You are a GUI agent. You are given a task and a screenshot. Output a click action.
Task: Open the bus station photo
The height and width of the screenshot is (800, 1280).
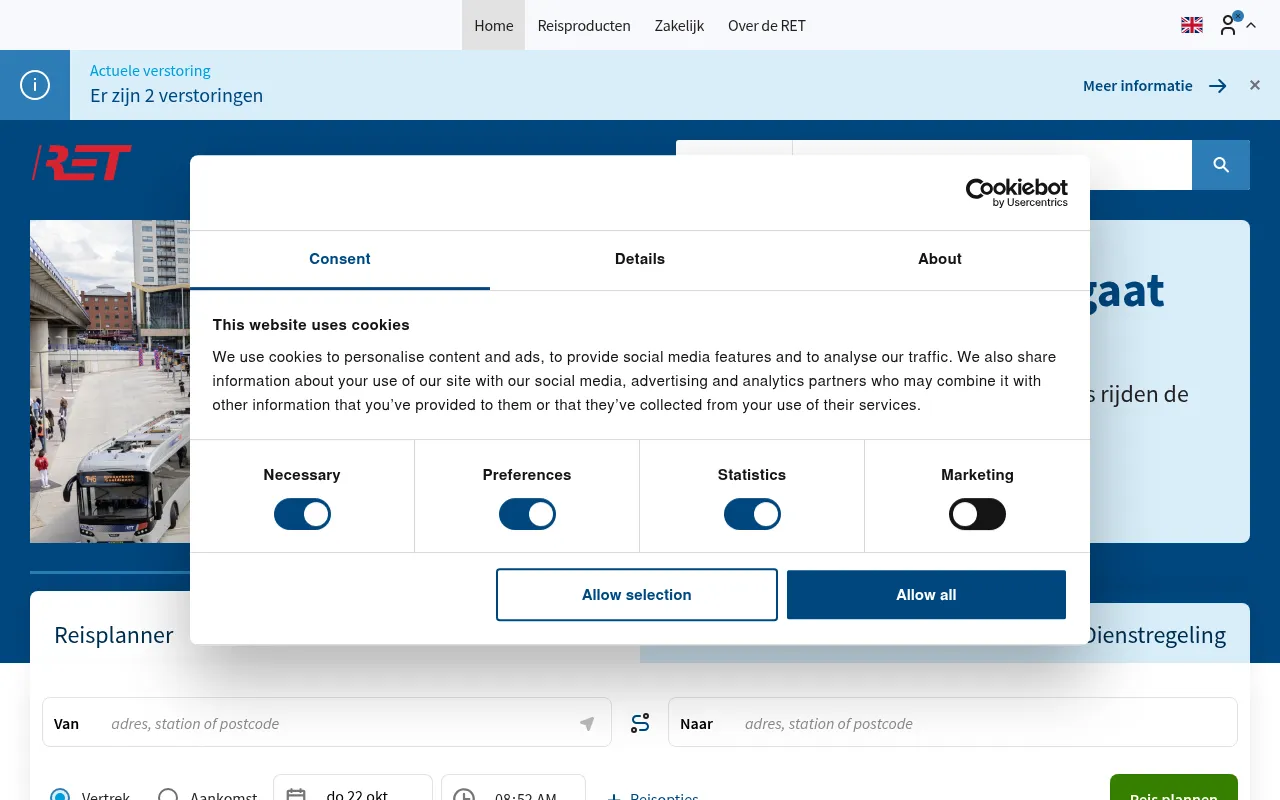[x=110, y=382]
